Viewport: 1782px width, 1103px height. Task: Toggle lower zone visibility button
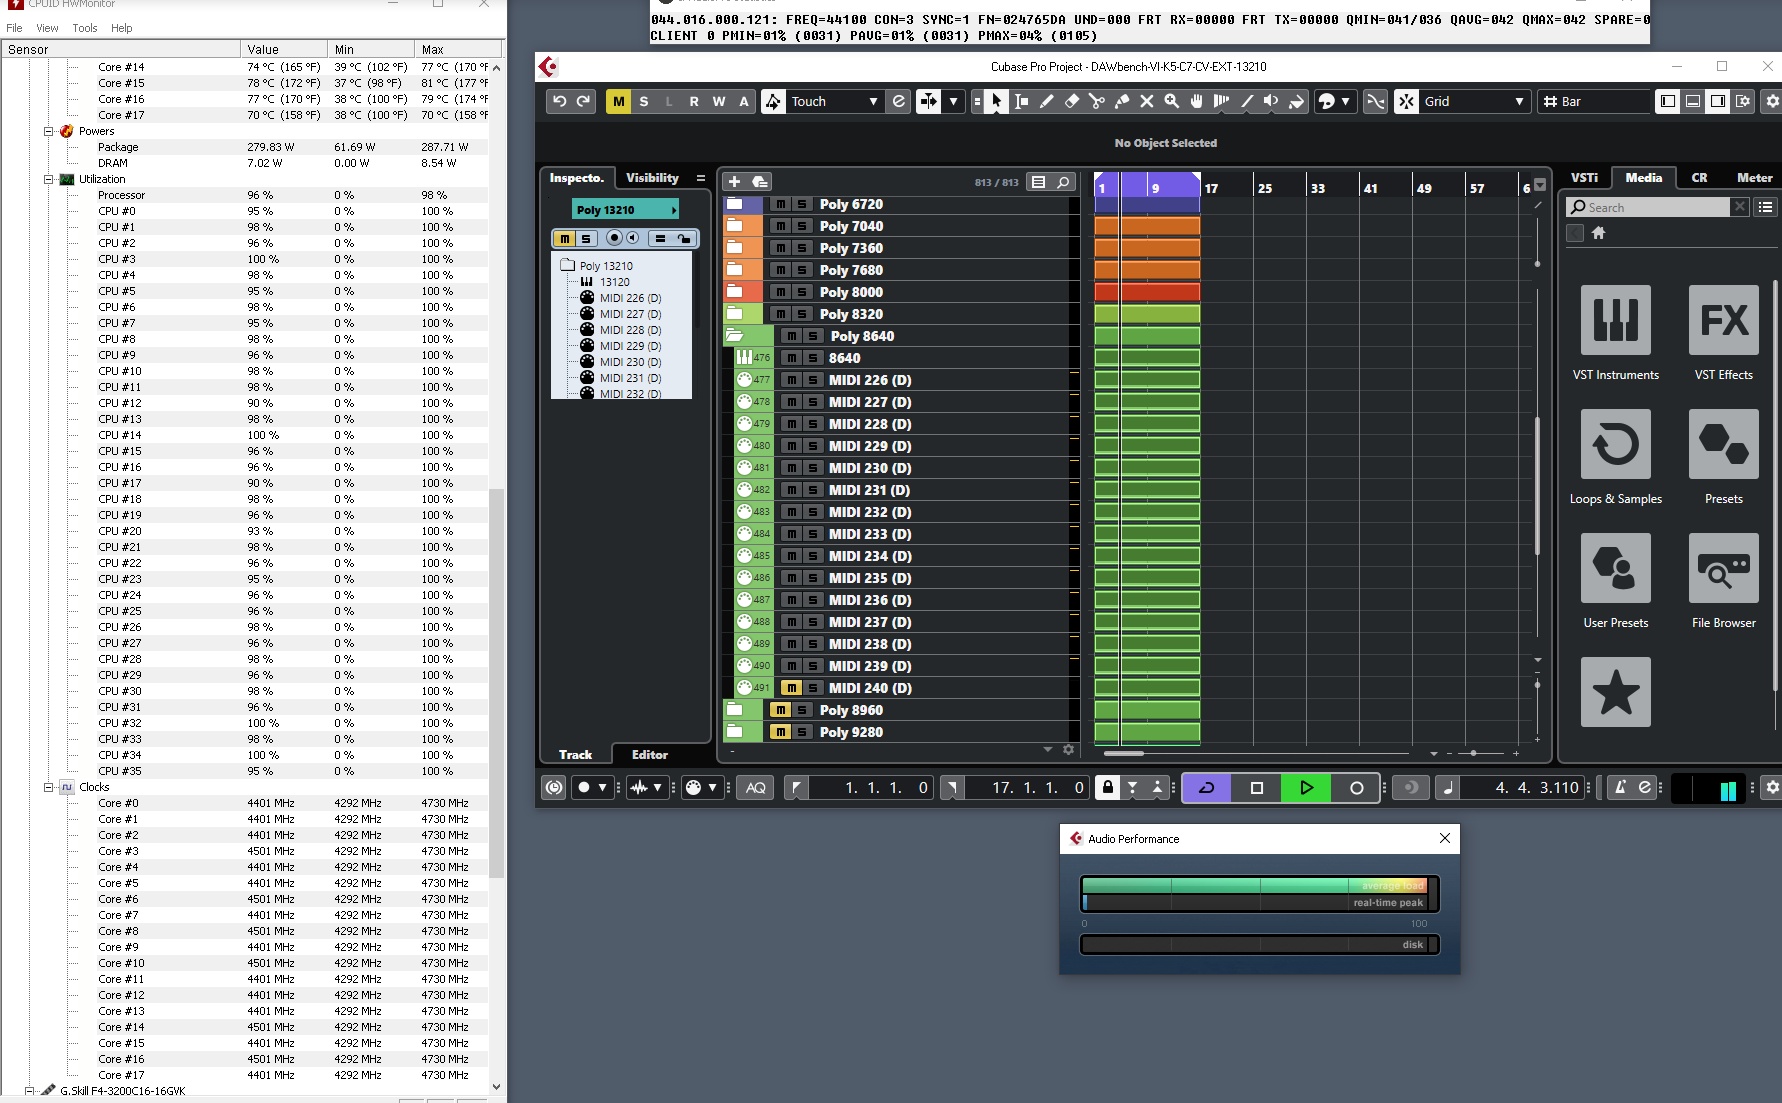1693,101
